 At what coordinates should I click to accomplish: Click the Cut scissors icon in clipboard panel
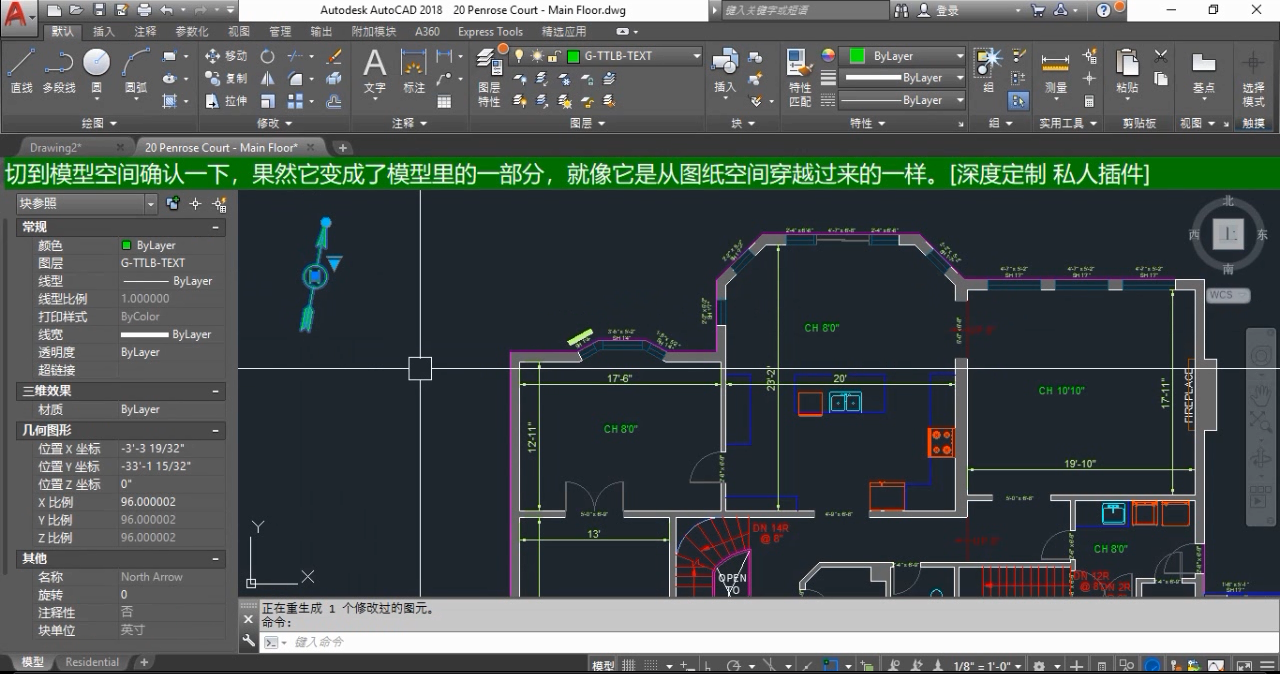[x=1160, y=56]
